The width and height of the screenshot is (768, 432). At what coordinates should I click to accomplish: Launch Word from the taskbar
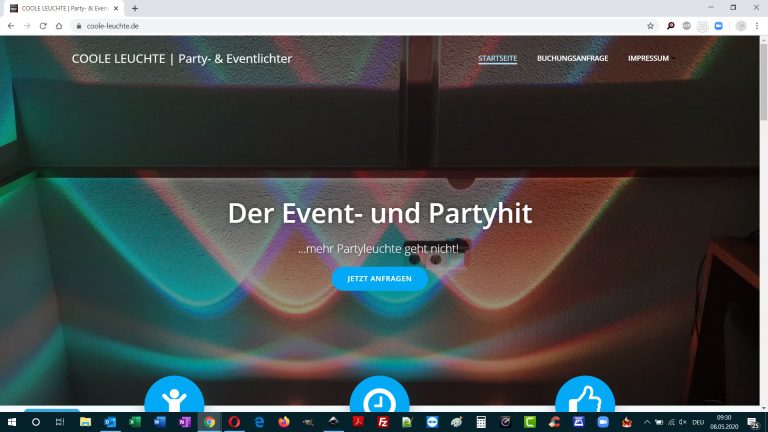[x=160, y=422]
